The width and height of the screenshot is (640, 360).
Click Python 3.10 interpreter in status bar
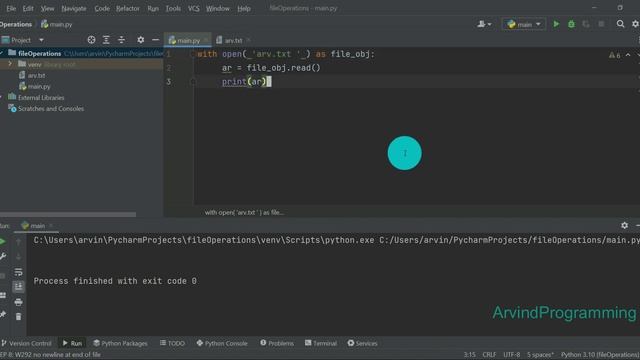tap(600, 355)
